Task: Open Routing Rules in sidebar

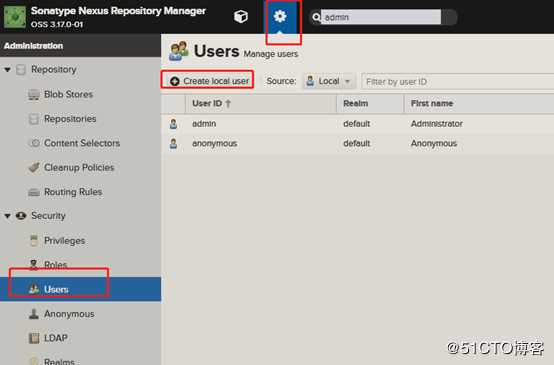Action: point(73,192)
